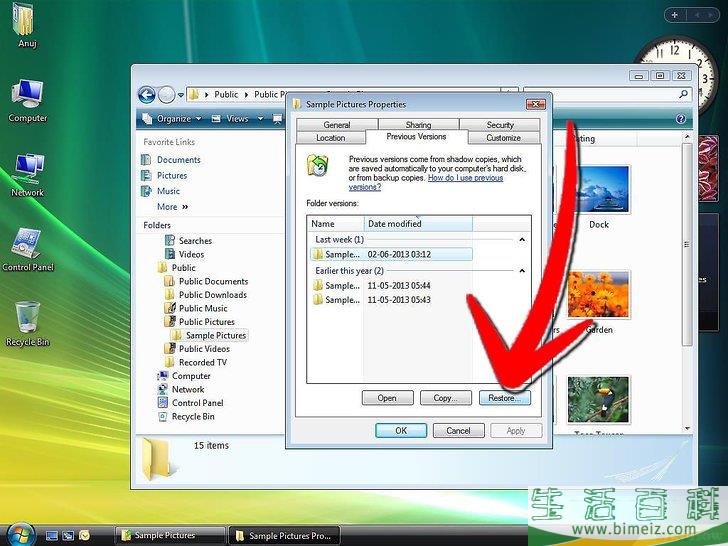Click the Open button
The image size is (728, 546).
pyautogui.click(x=387, y=398)
